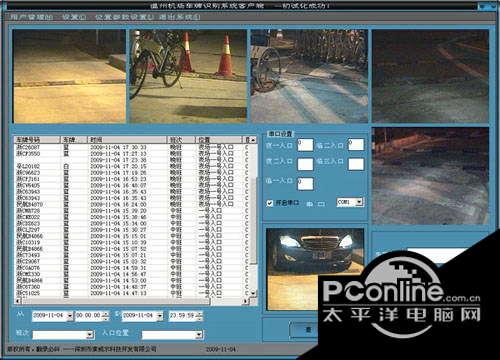Open the 用户管理 menu
Screen dimensions: 500x360
point(32,16)
